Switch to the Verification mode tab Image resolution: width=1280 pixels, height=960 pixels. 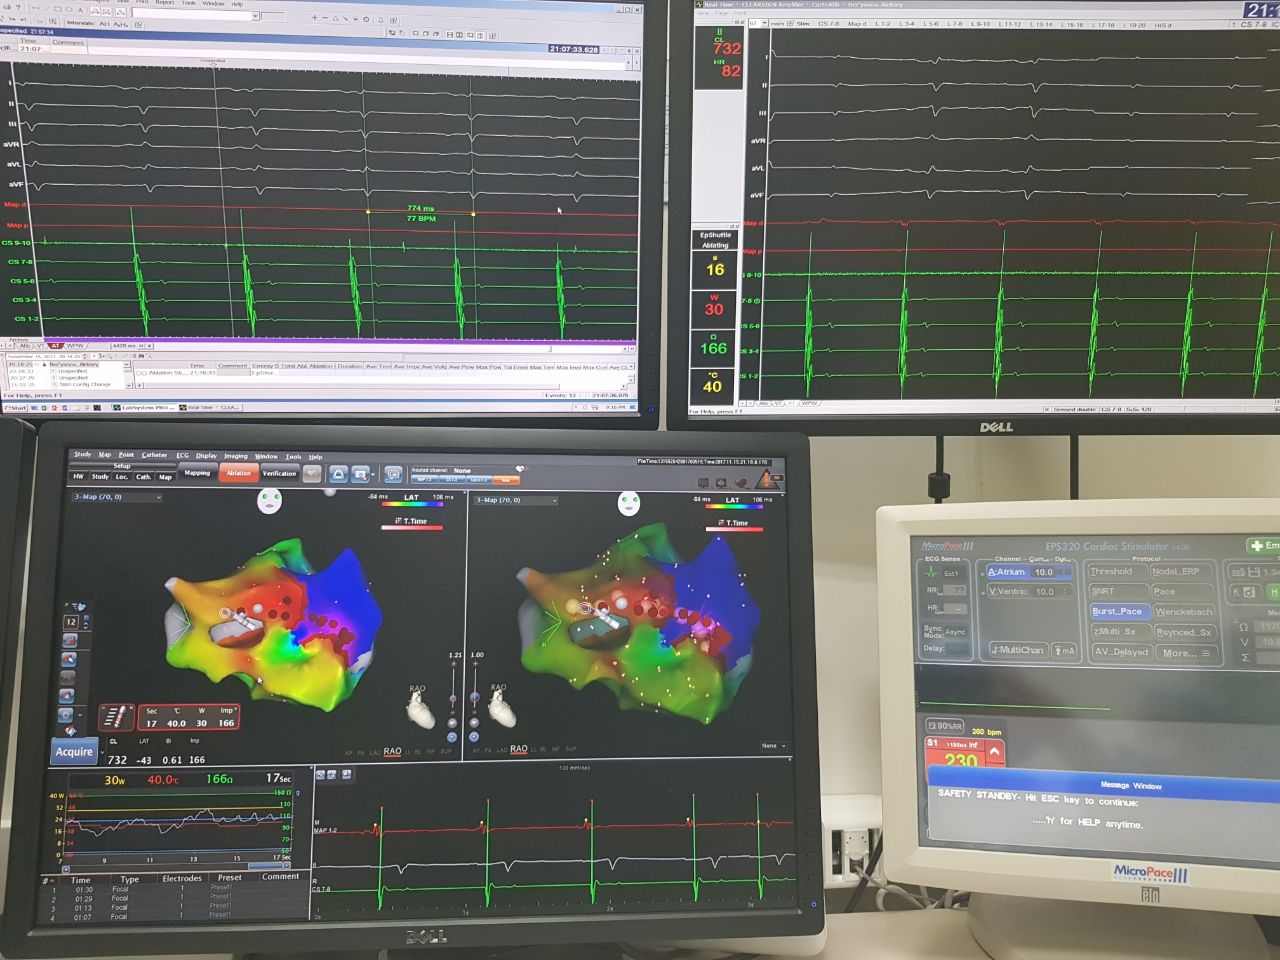[279, 473]
